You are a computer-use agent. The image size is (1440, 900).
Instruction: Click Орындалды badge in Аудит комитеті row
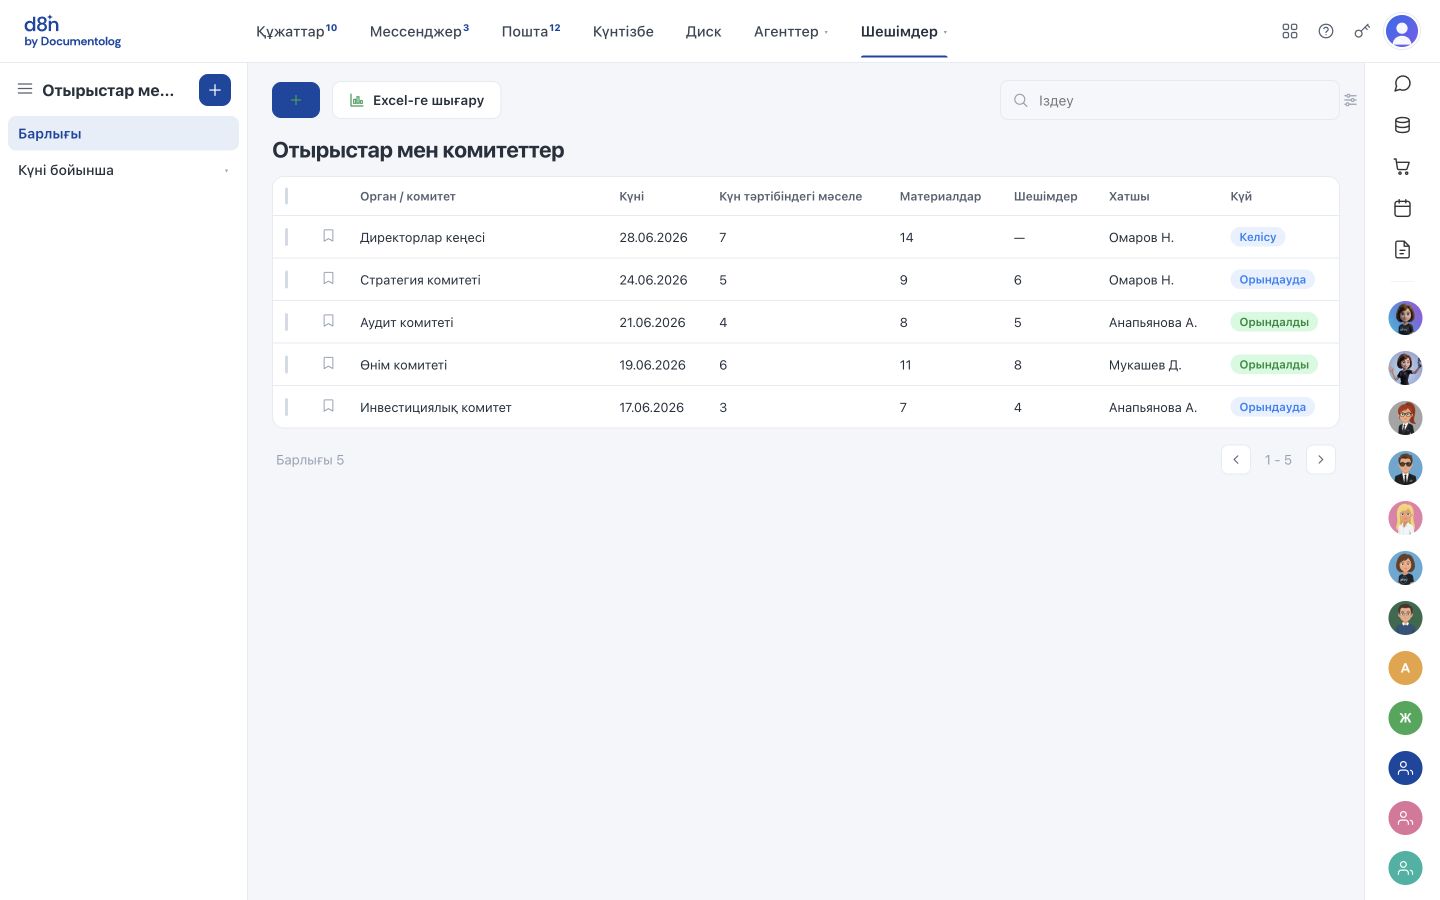click(x=1274, y=322)
